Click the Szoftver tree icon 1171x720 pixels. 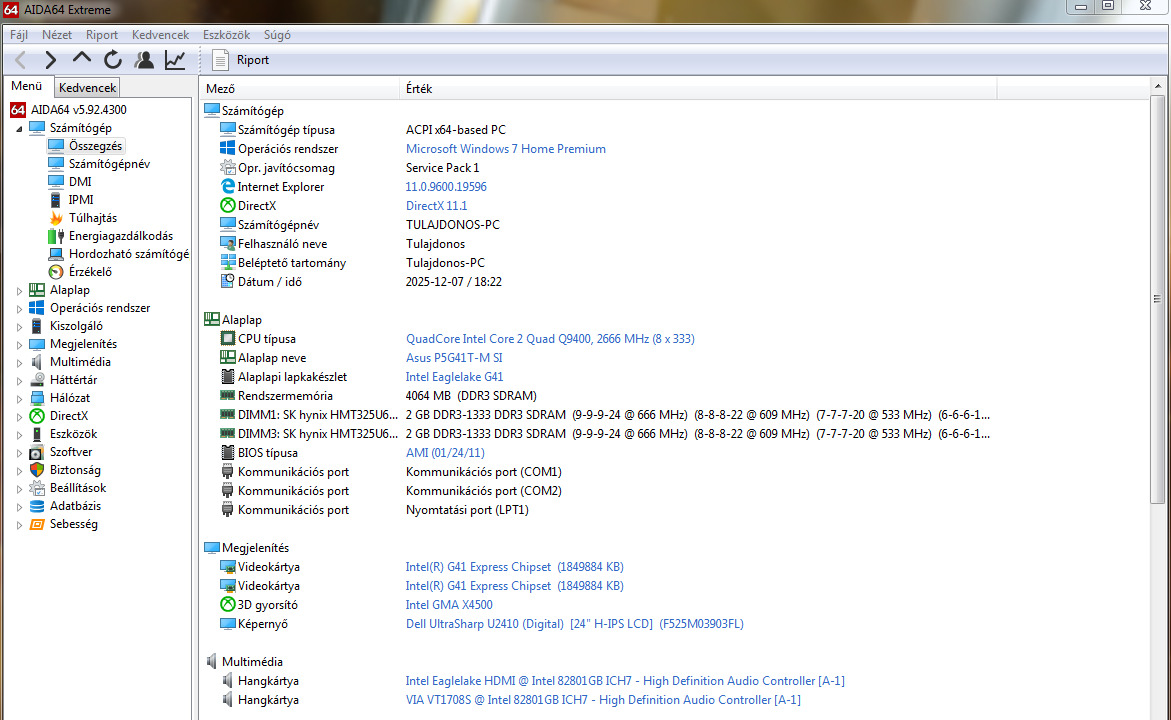(37, 452)
